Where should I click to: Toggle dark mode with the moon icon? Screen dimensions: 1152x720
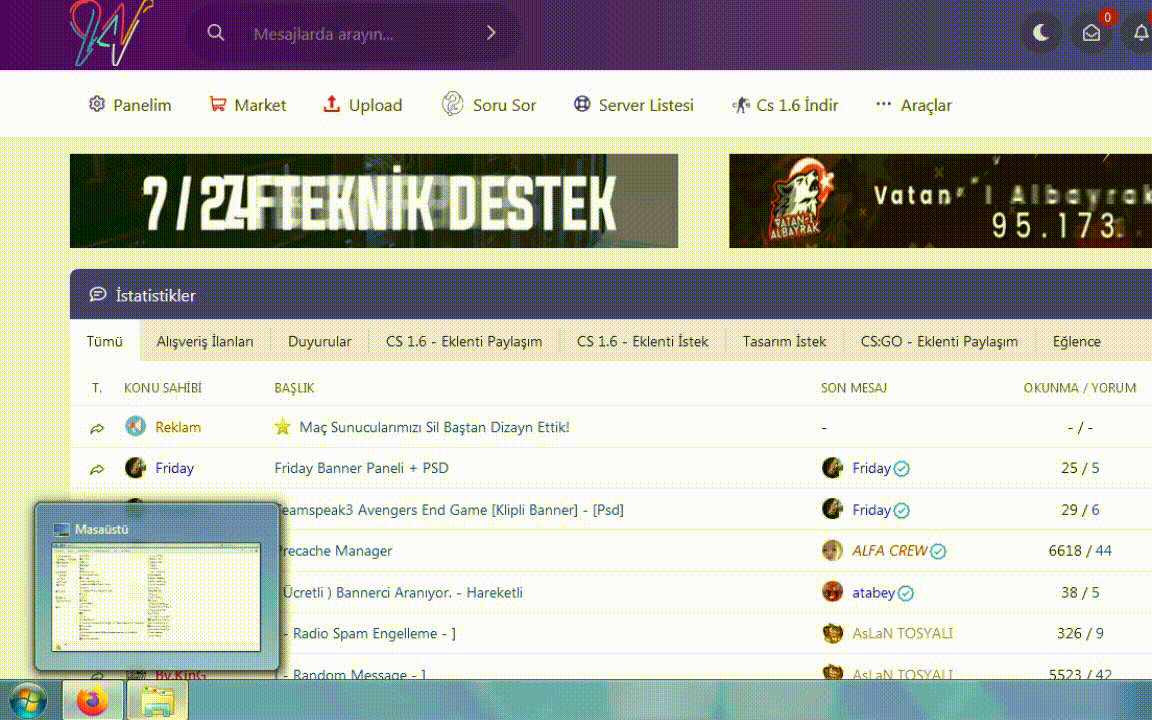(x=1040, y=33)
